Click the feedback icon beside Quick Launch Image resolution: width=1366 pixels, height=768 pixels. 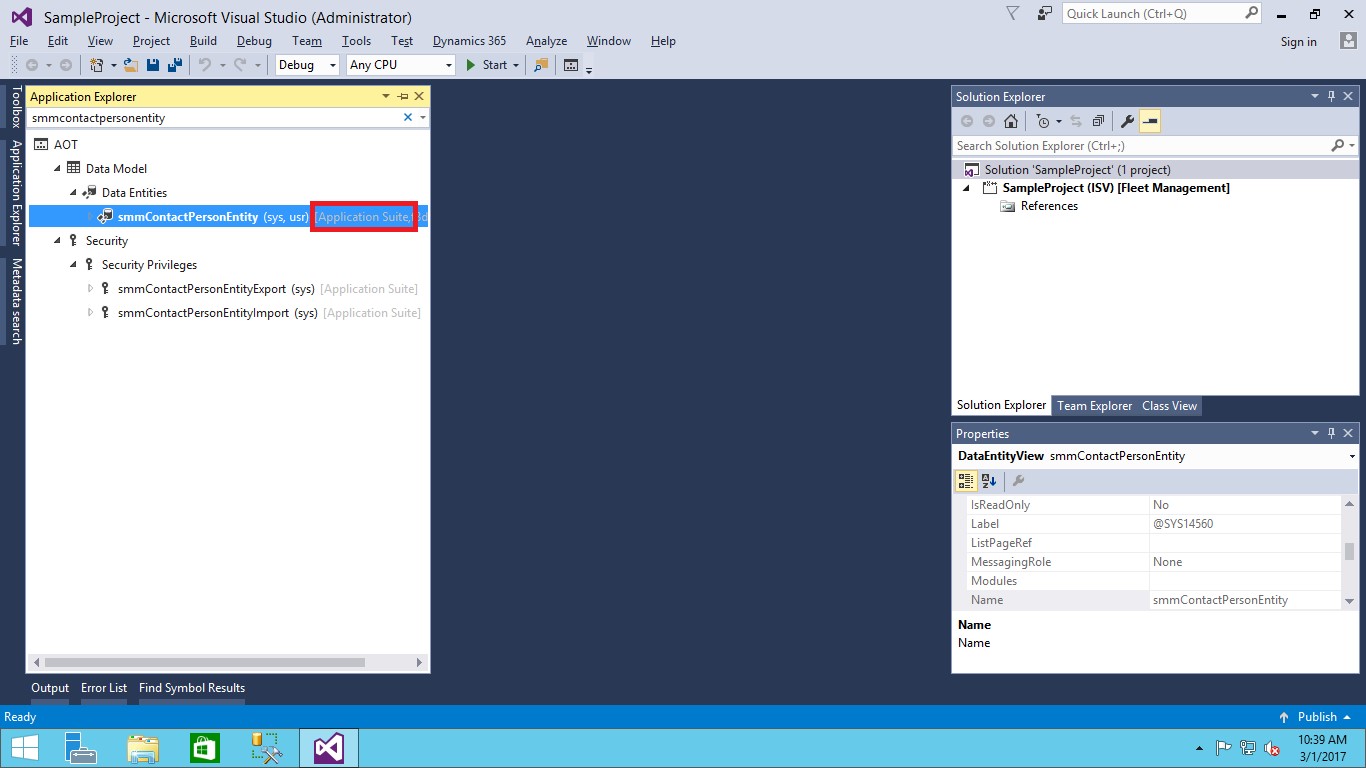[1044, 13]
